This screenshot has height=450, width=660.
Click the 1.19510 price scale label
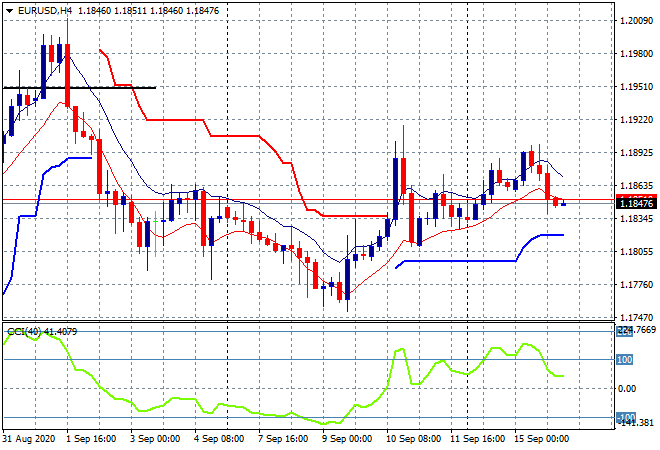(637, 86)
